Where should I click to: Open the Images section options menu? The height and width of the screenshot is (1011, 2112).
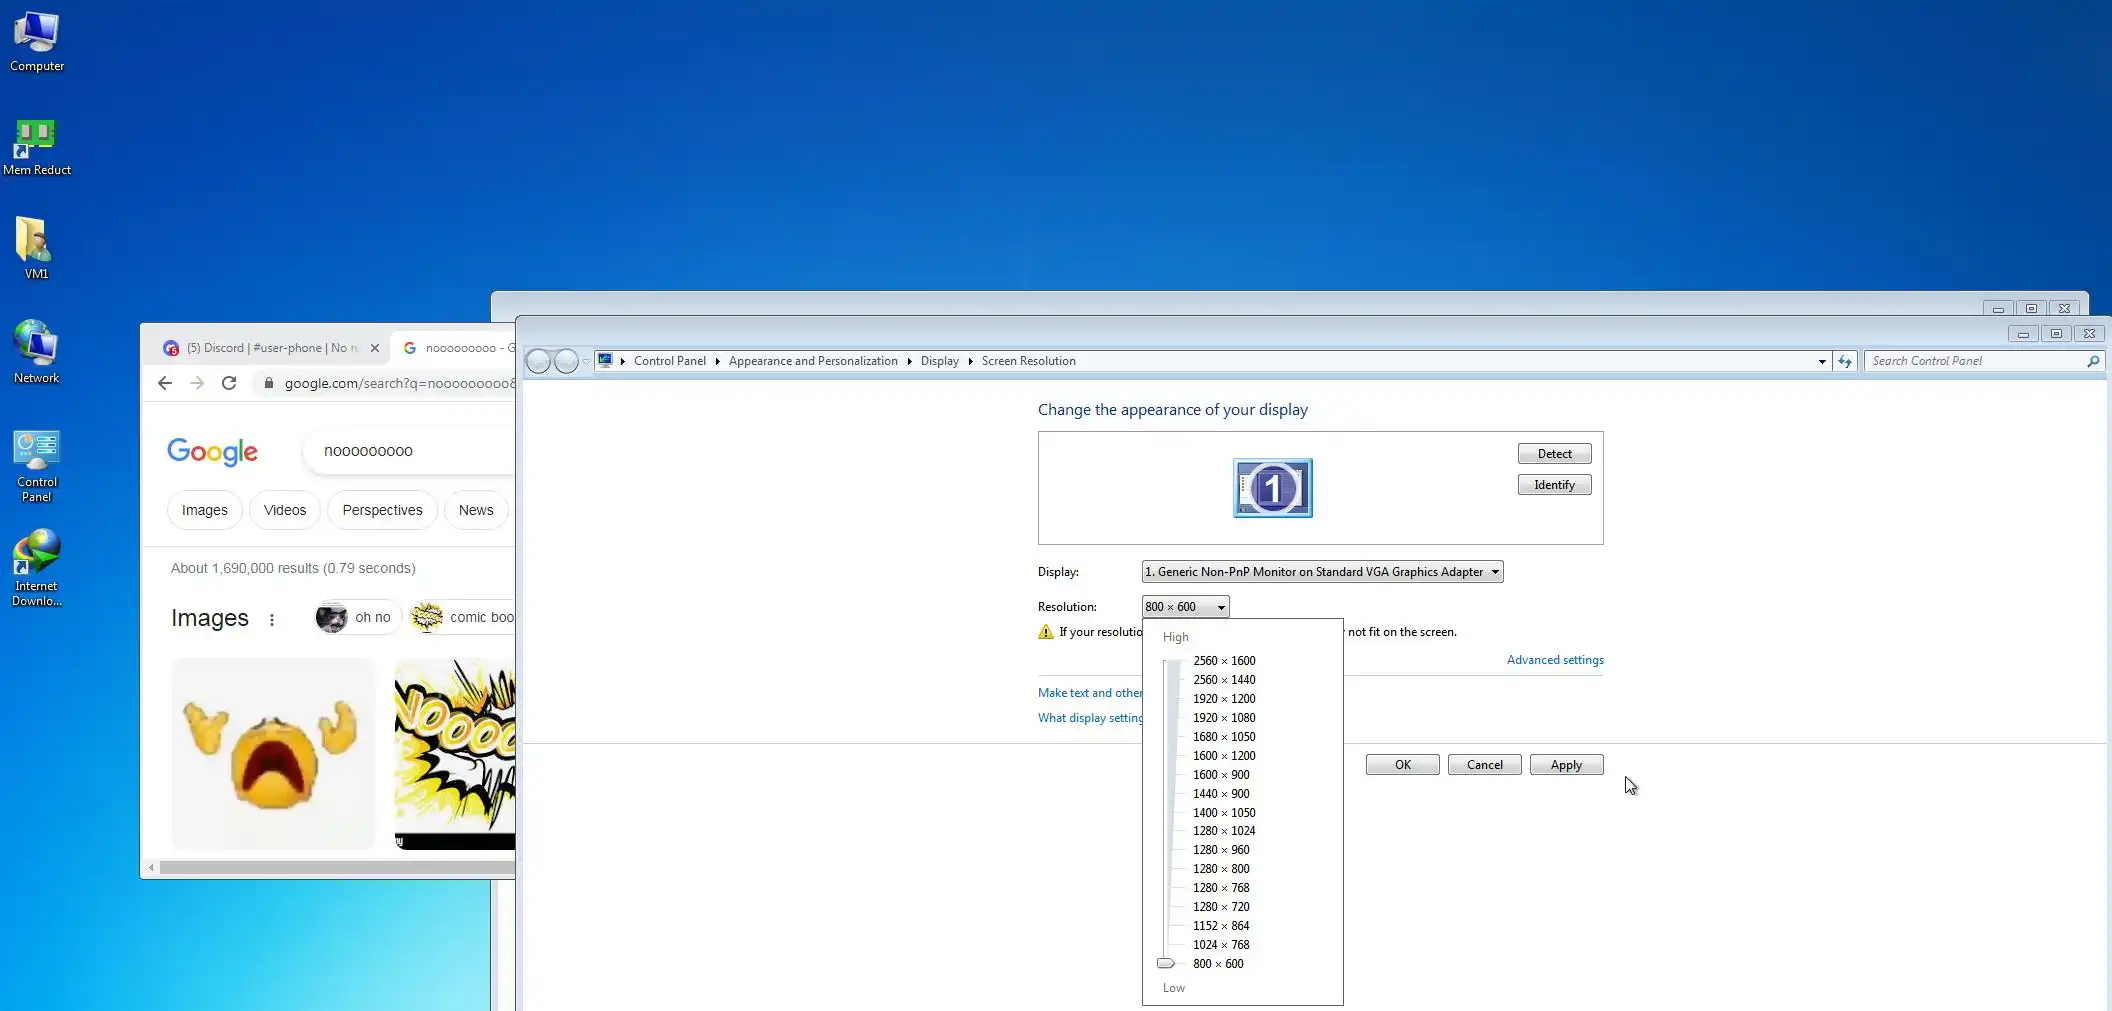point(272,619)
